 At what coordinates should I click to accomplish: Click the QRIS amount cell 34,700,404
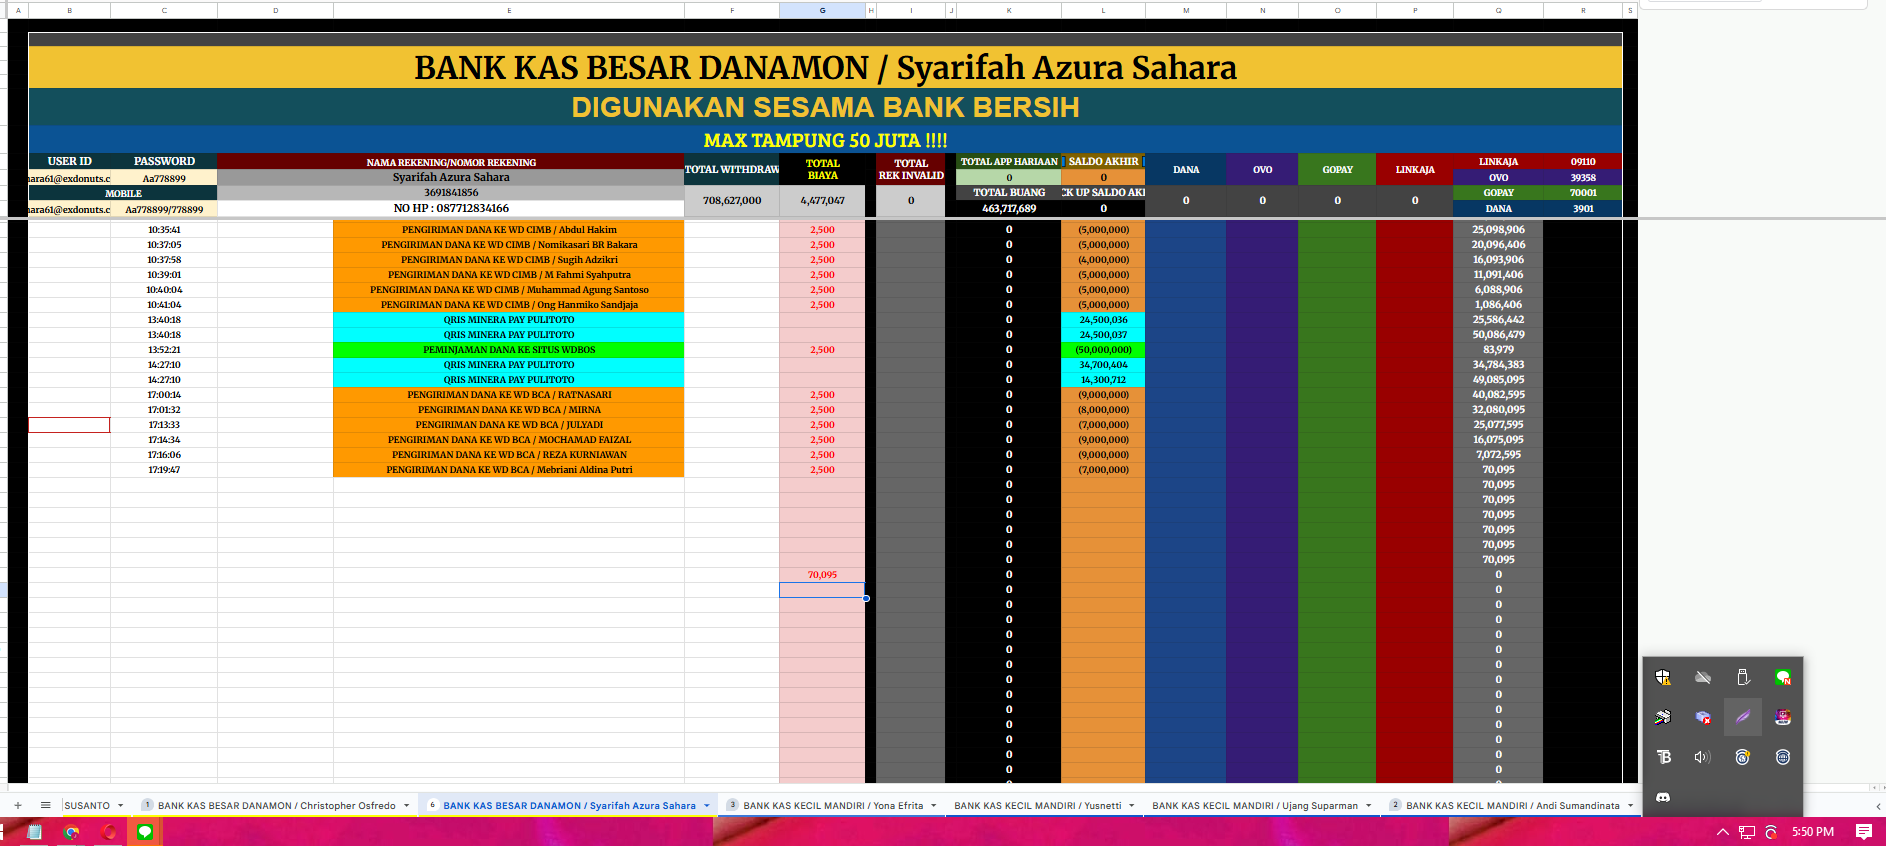(x=1103, y=365)
